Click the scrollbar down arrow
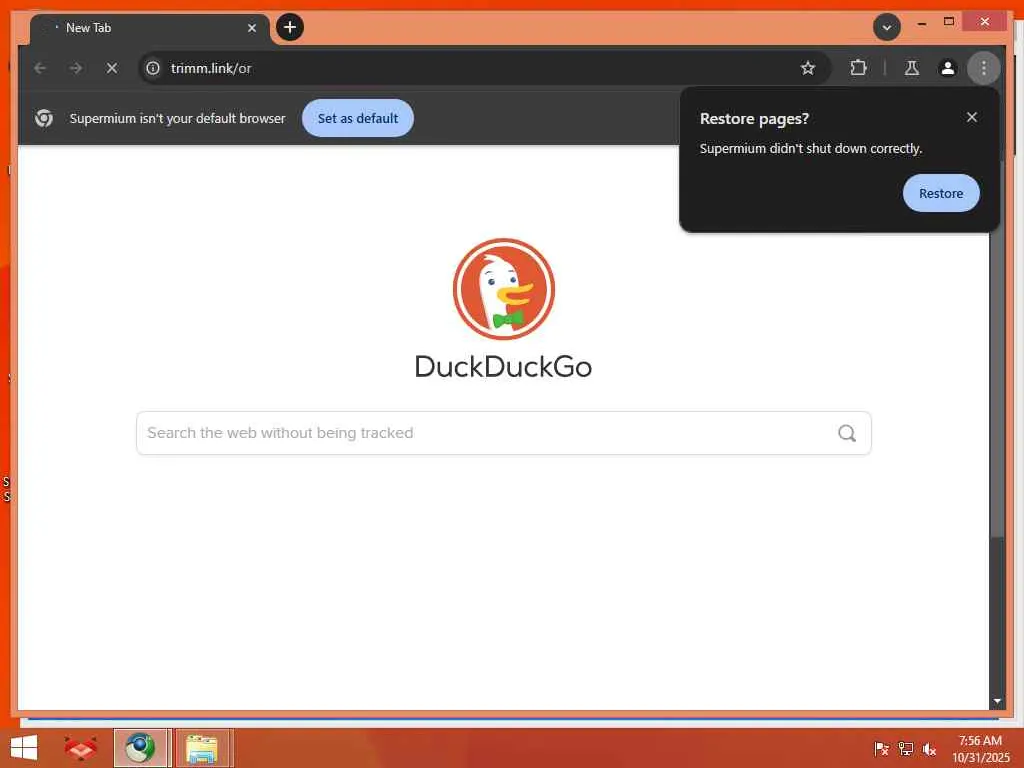The image size is (1024, 768). pos(997,701)
